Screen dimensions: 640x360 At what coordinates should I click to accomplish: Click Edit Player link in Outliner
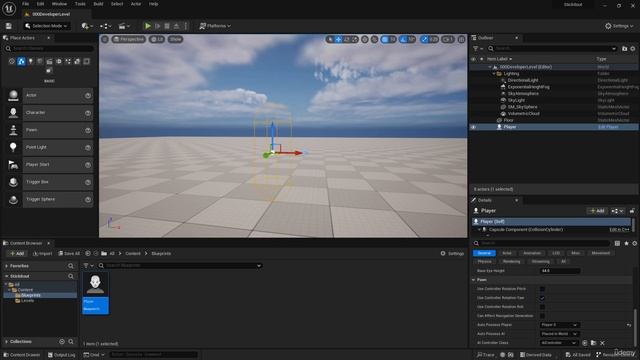pos(608,127)
